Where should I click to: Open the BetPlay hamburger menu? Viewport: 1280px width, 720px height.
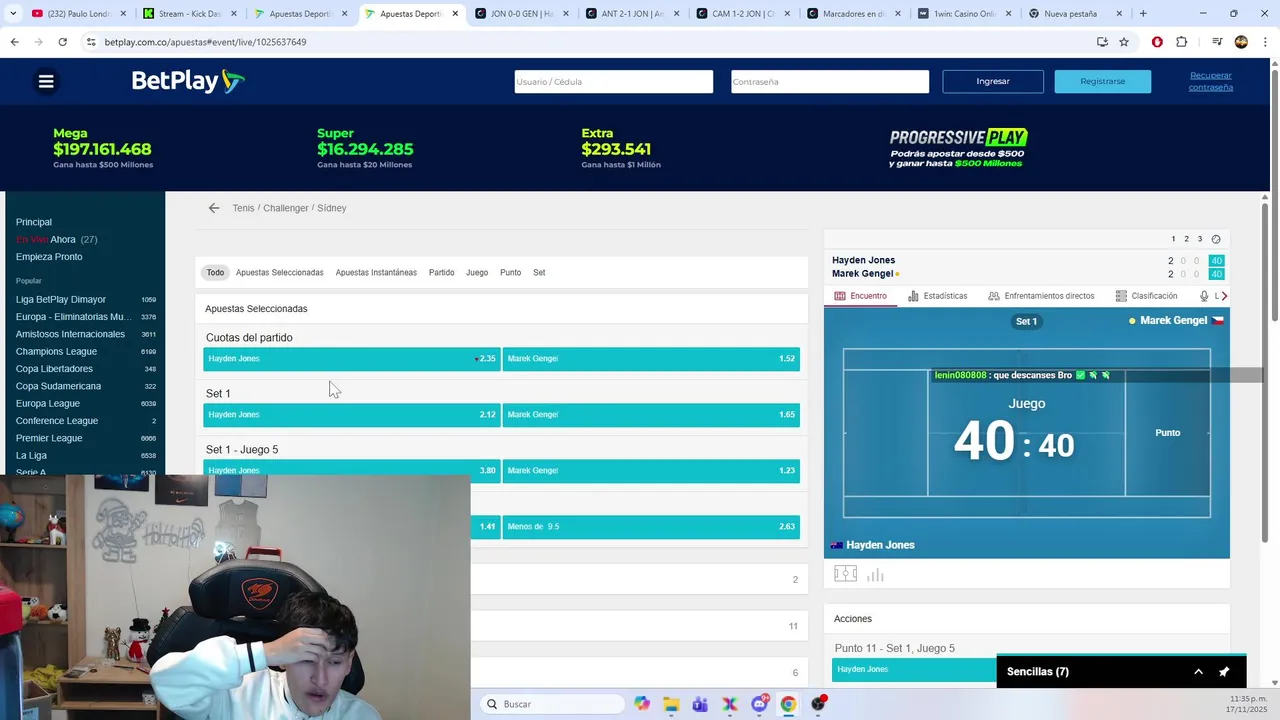[x=46, y=82]
